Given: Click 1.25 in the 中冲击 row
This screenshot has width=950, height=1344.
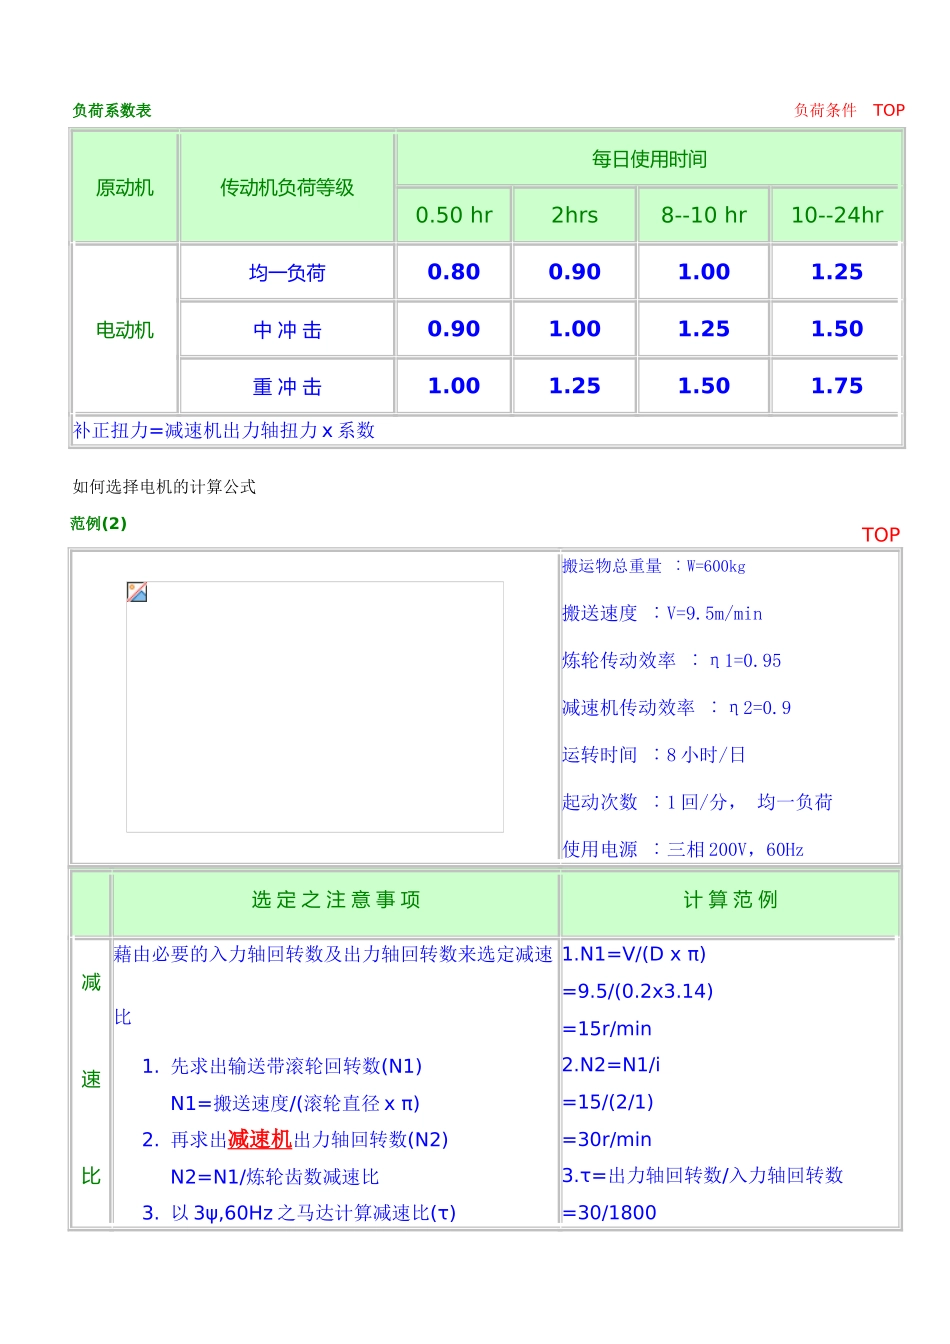Looking at the screenshot, I should pyautogui.click(x=704, y=329).
